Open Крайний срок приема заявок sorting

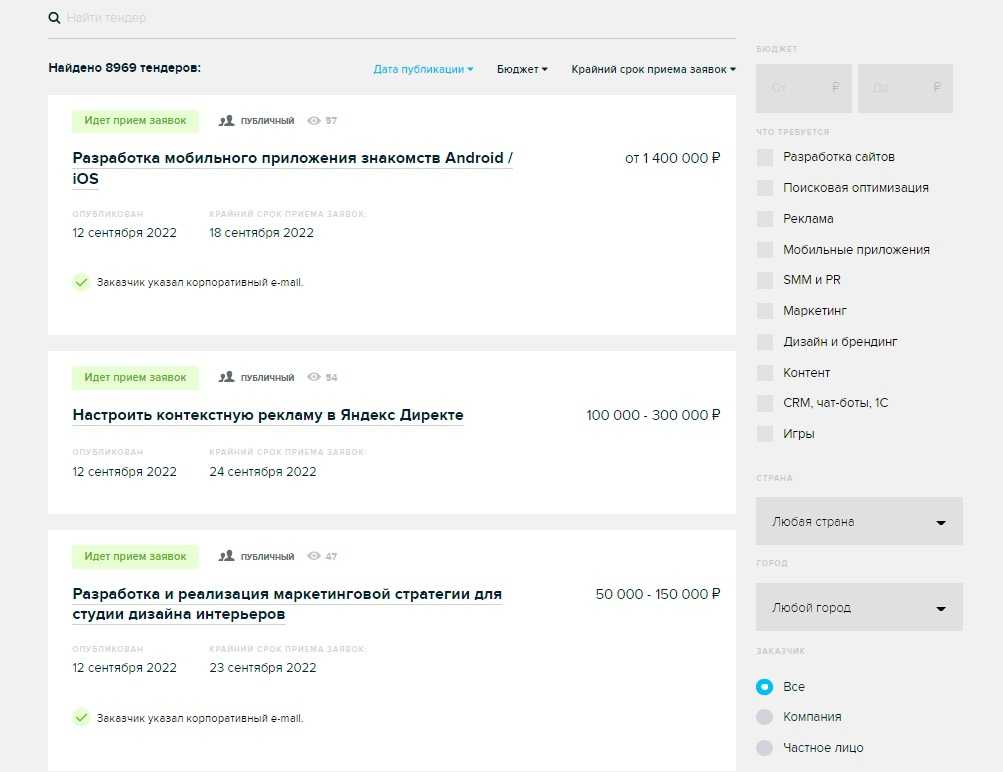[653, 70]
